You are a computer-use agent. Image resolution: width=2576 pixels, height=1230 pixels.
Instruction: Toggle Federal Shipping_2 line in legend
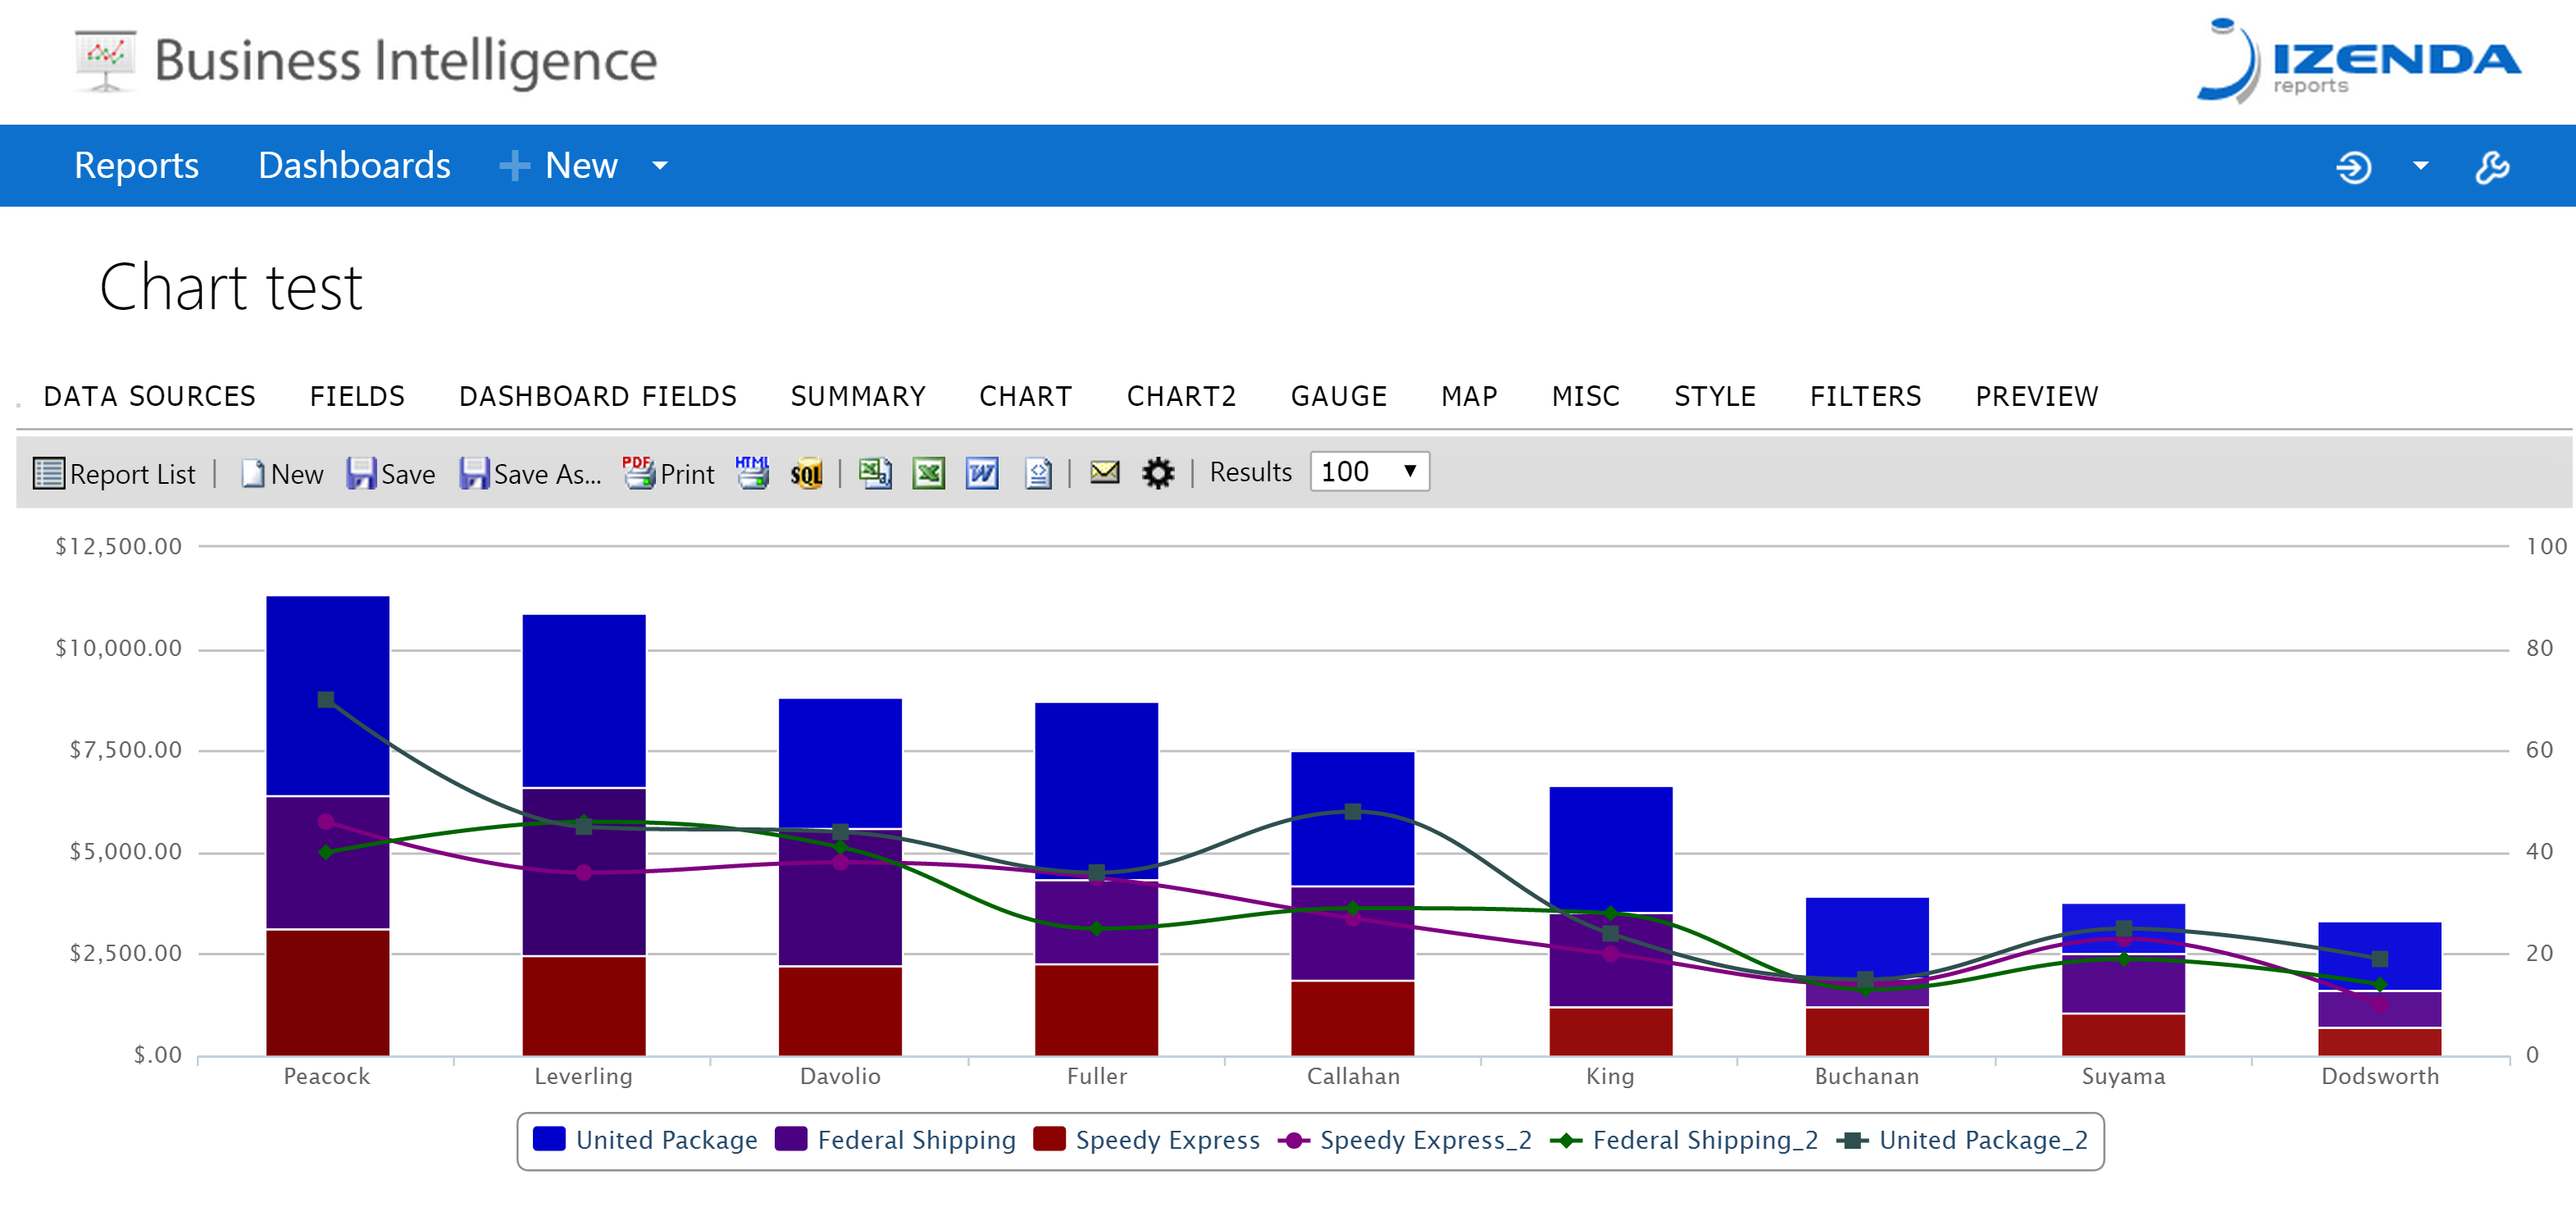pyautogui.click(x=1683, y=1140)
